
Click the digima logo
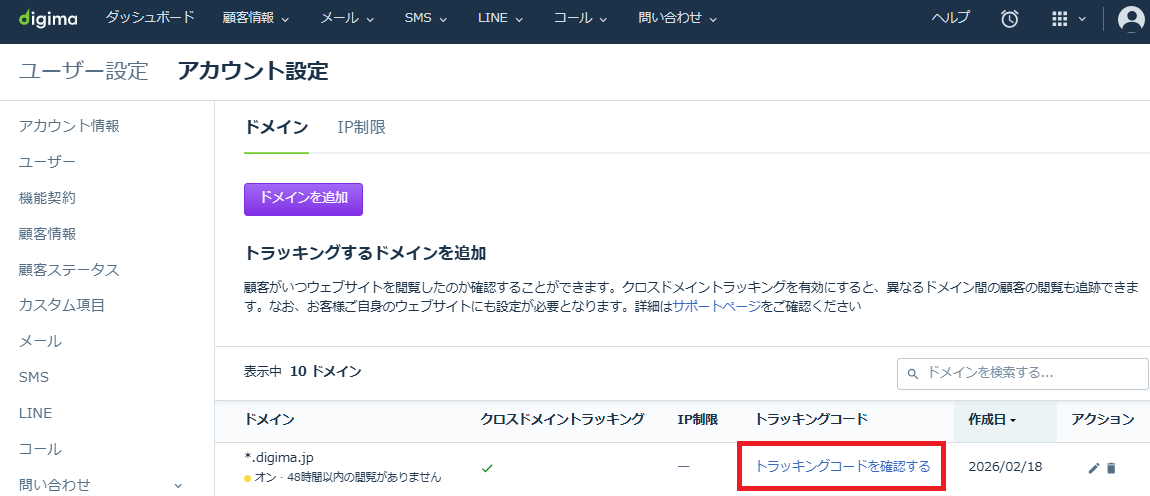pyautogui.click(x=48, y=18)
